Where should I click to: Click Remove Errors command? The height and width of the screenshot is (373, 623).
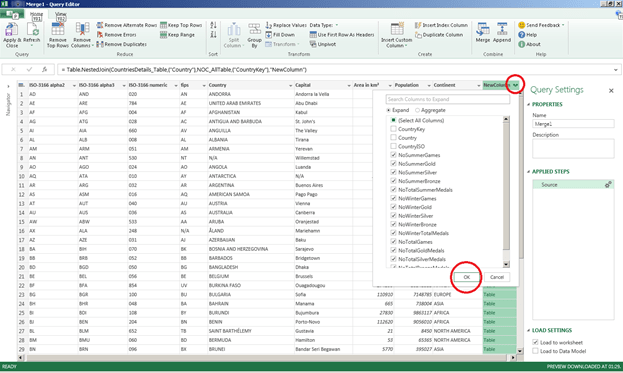[116, 35]
